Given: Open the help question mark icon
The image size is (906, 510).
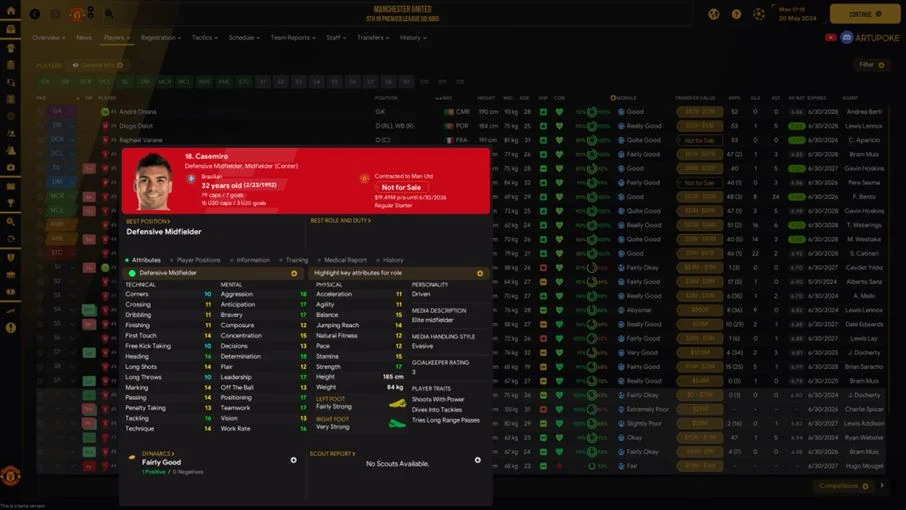Looking at the screenshot, I should (x=736, y=14).
